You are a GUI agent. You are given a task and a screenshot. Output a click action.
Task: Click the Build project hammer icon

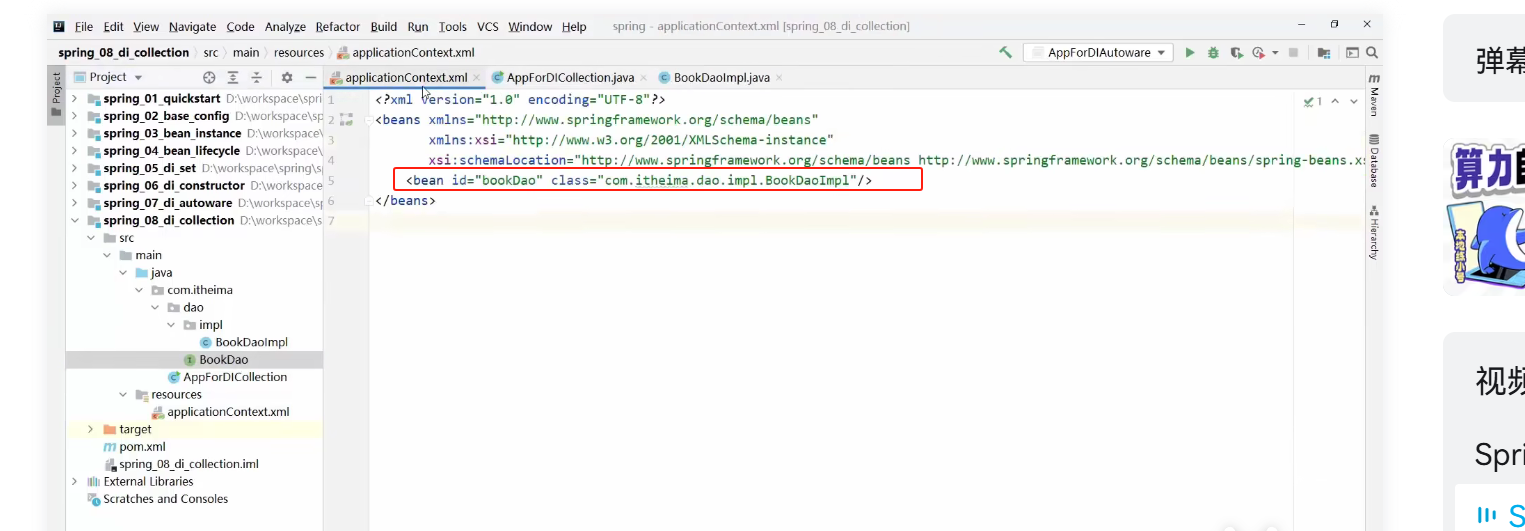click(1006, 53)
